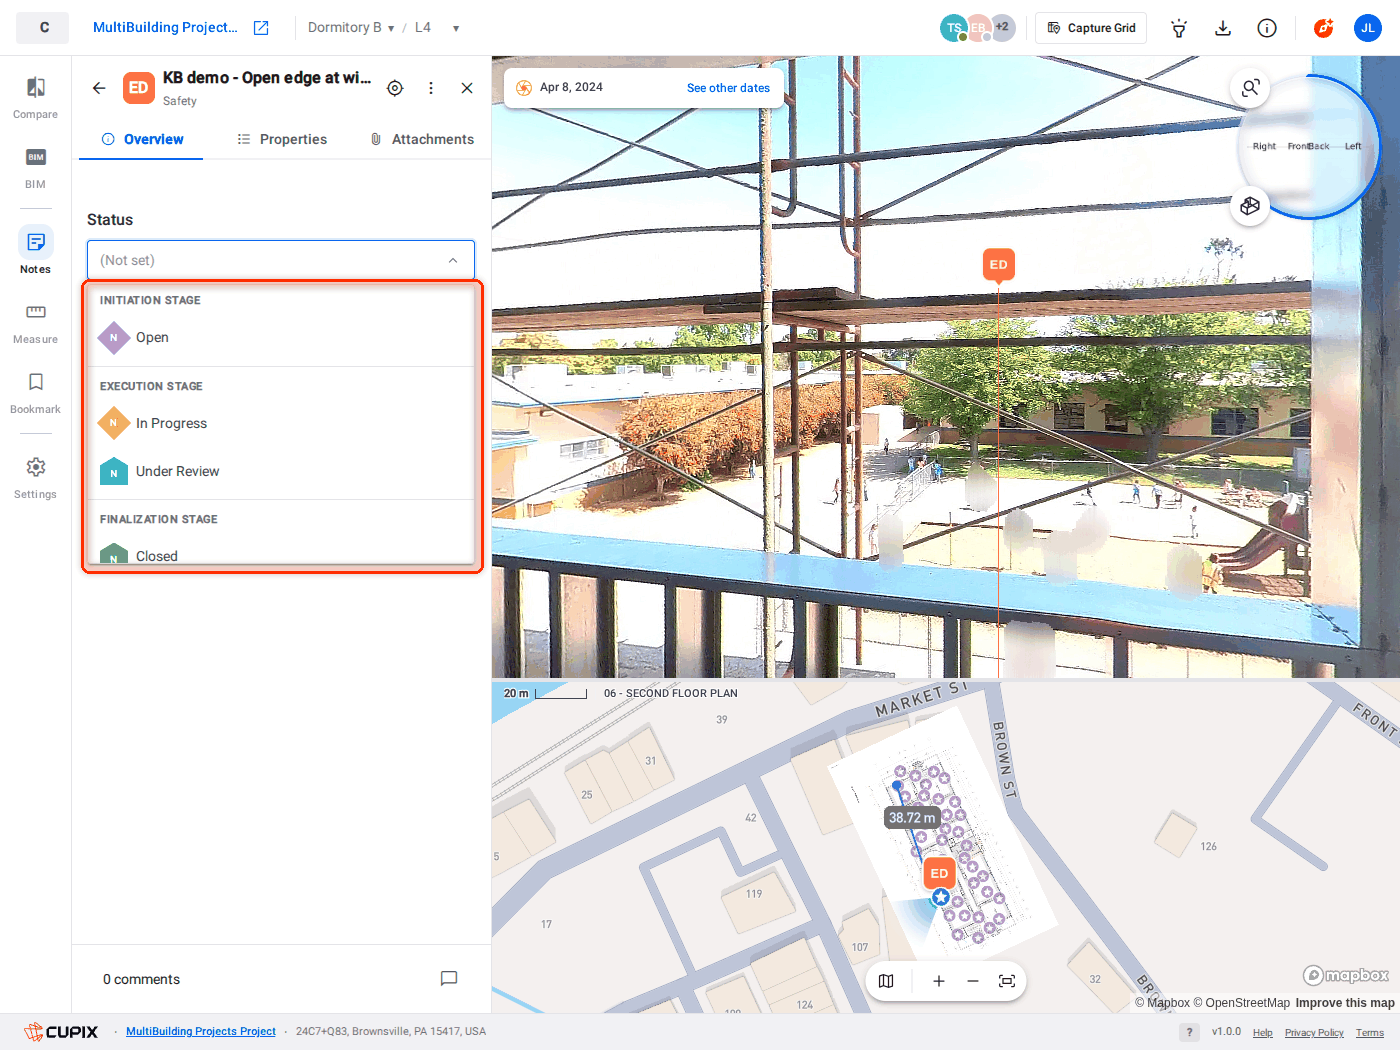1400x1050 pixels.
Task: Click See other dates link
Action: pyautogui.click(x=728, y=88)
